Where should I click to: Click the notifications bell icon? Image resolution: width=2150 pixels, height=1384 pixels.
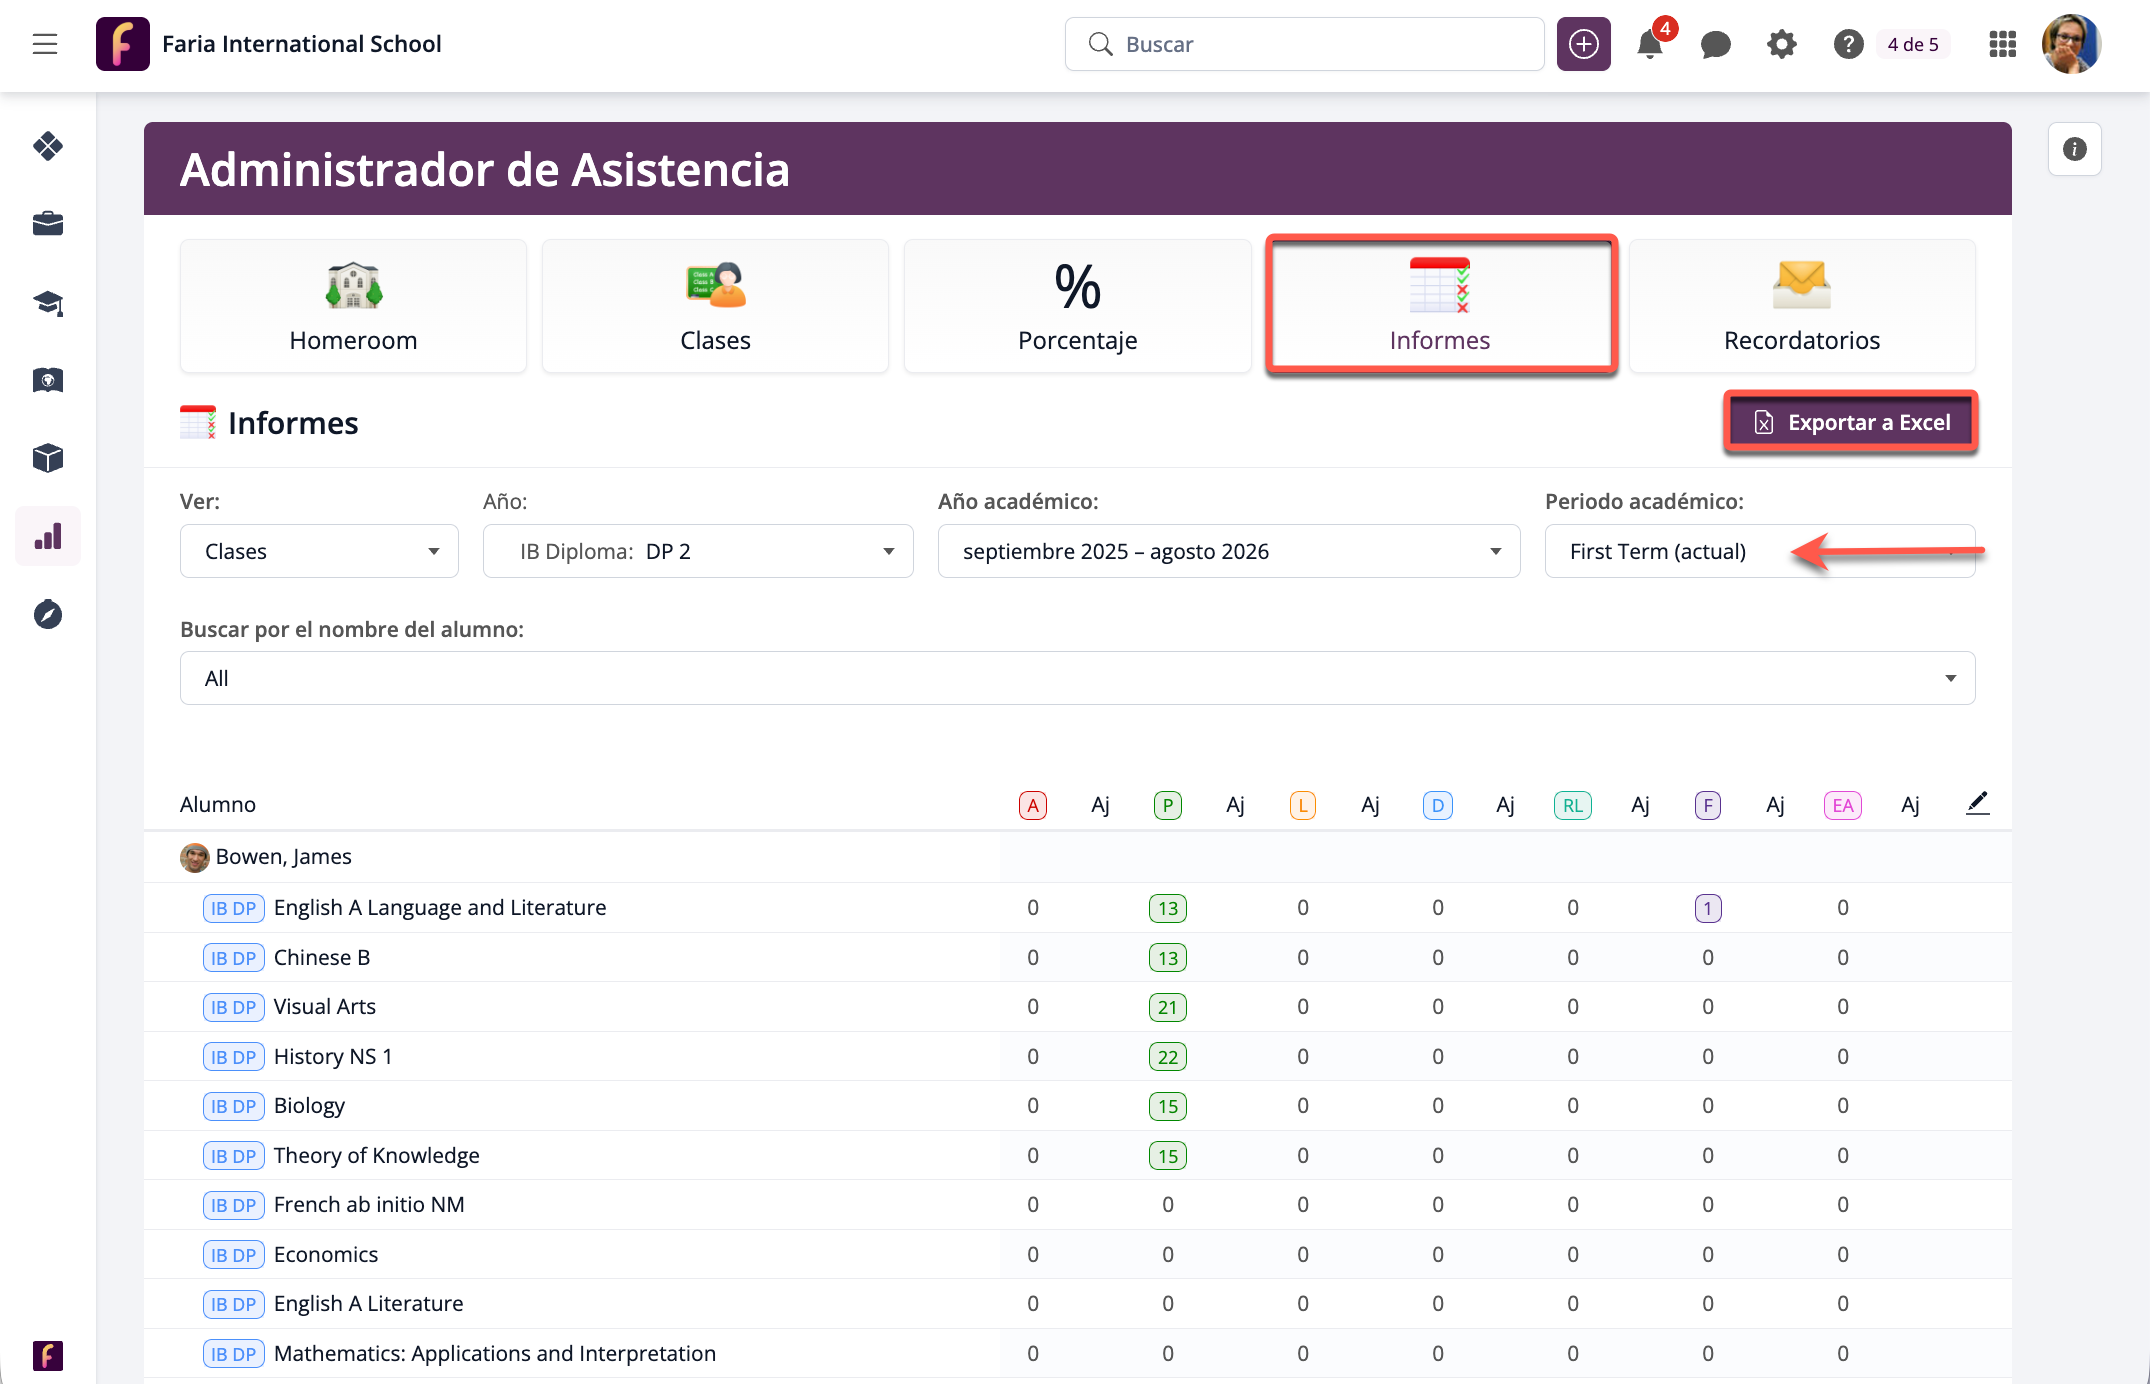[x=1649, y=44]
